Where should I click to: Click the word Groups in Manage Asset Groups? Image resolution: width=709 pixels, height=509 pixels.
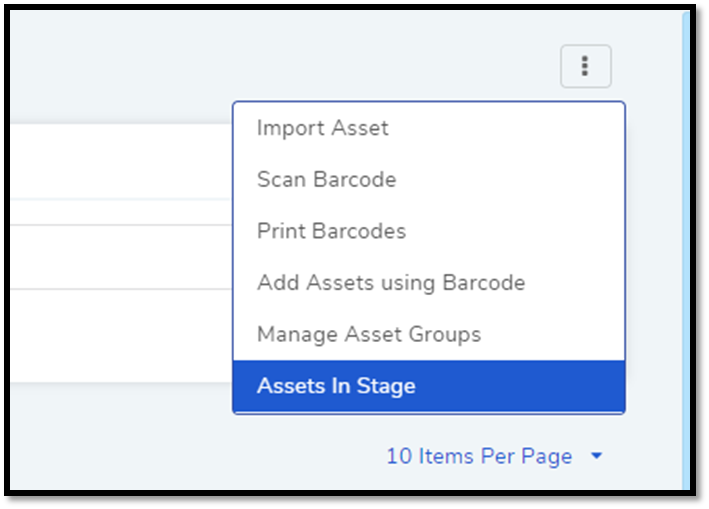point(444,335)
